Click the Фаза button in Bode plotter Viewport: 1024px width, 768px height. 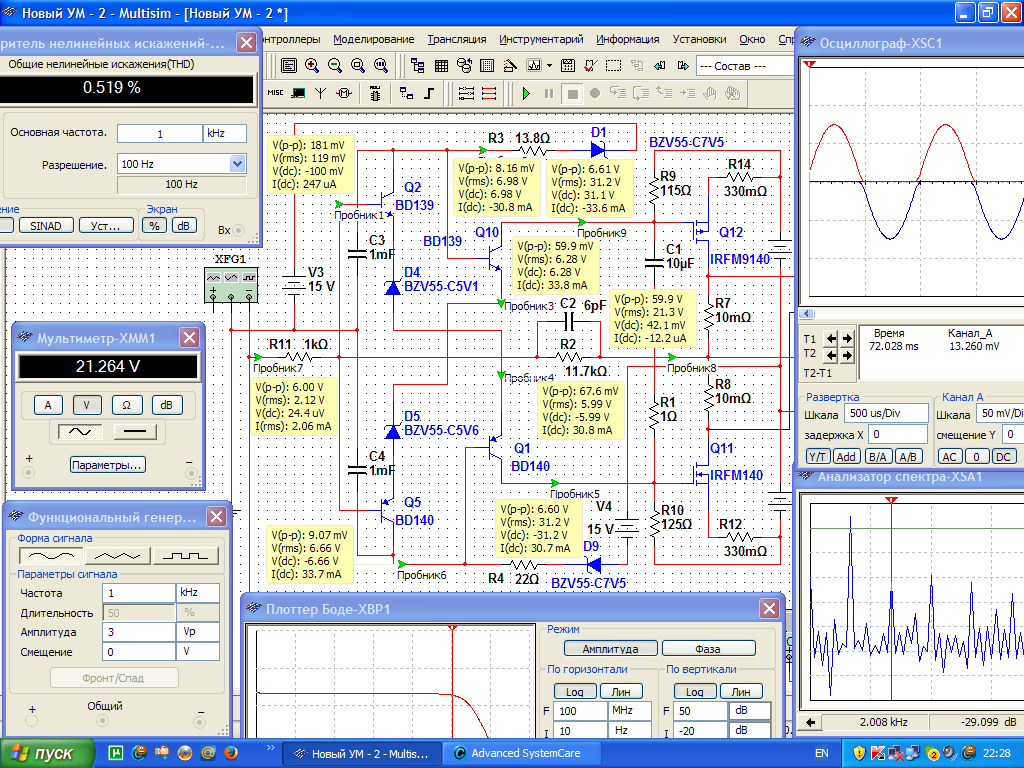pyautogui.click(x=709, y=648)
